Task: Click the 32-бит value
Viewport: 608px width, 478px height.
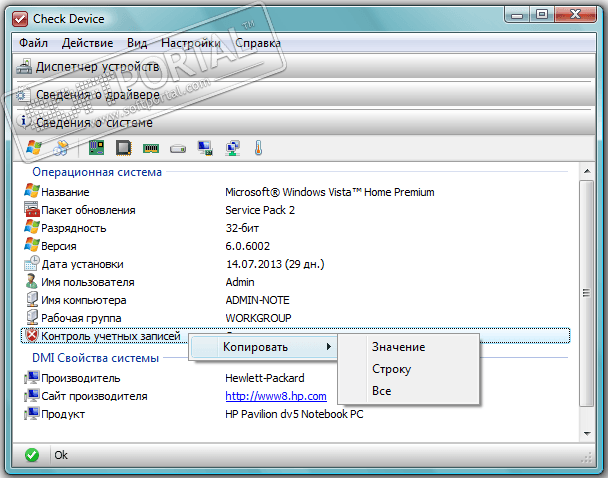Action: [x=242, y=228]
